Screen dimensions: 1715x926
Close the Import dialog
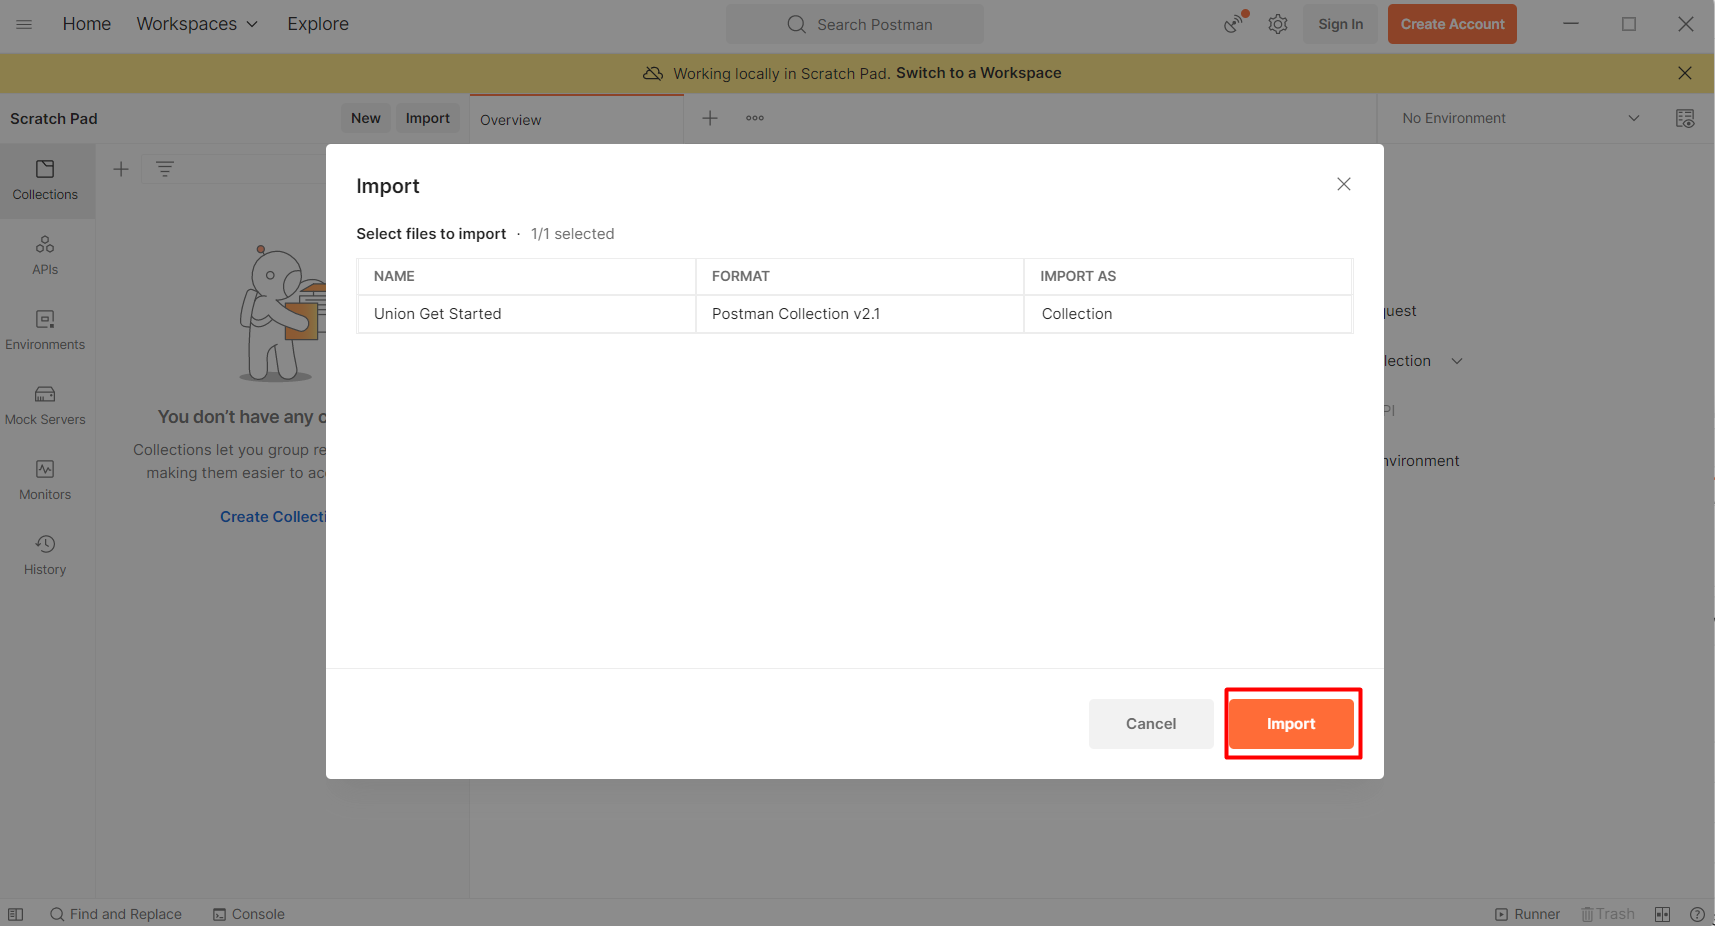click(x=1344, y=184)
